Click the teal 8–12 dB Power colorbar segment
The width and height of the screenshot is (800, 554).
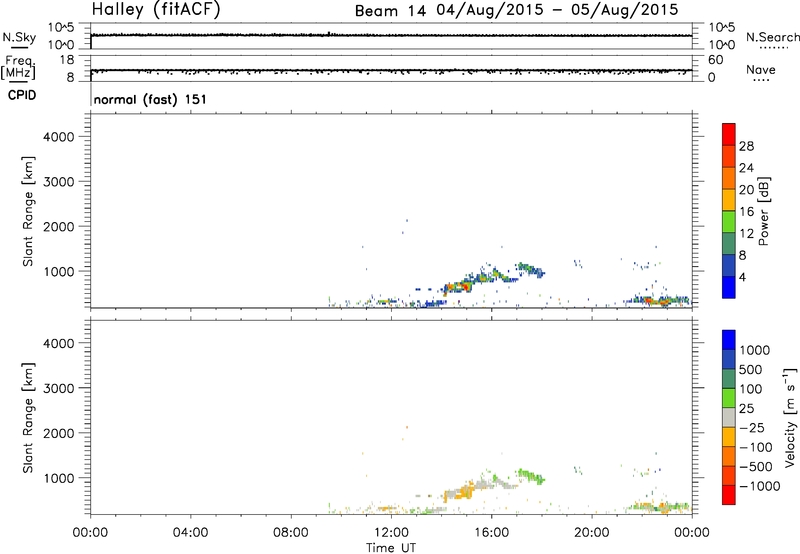[729, 243]
